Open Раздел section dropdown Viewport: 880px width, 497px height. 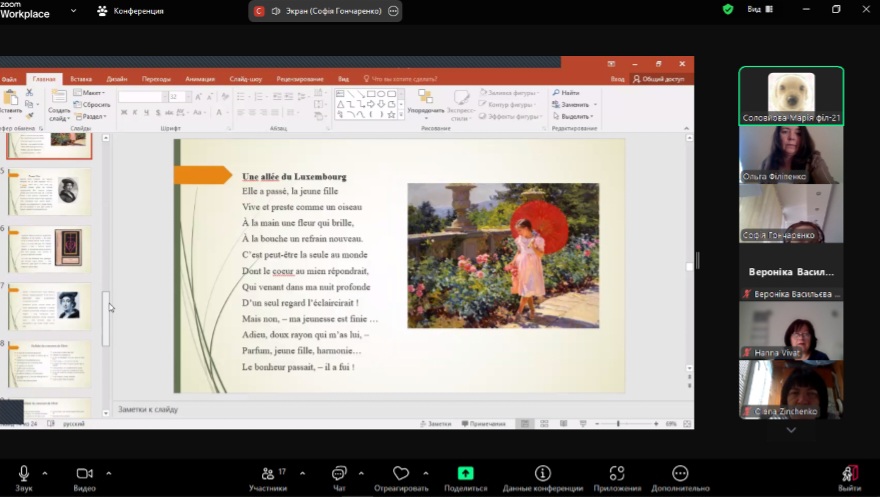pyautogui.click(x=90, y=117)
